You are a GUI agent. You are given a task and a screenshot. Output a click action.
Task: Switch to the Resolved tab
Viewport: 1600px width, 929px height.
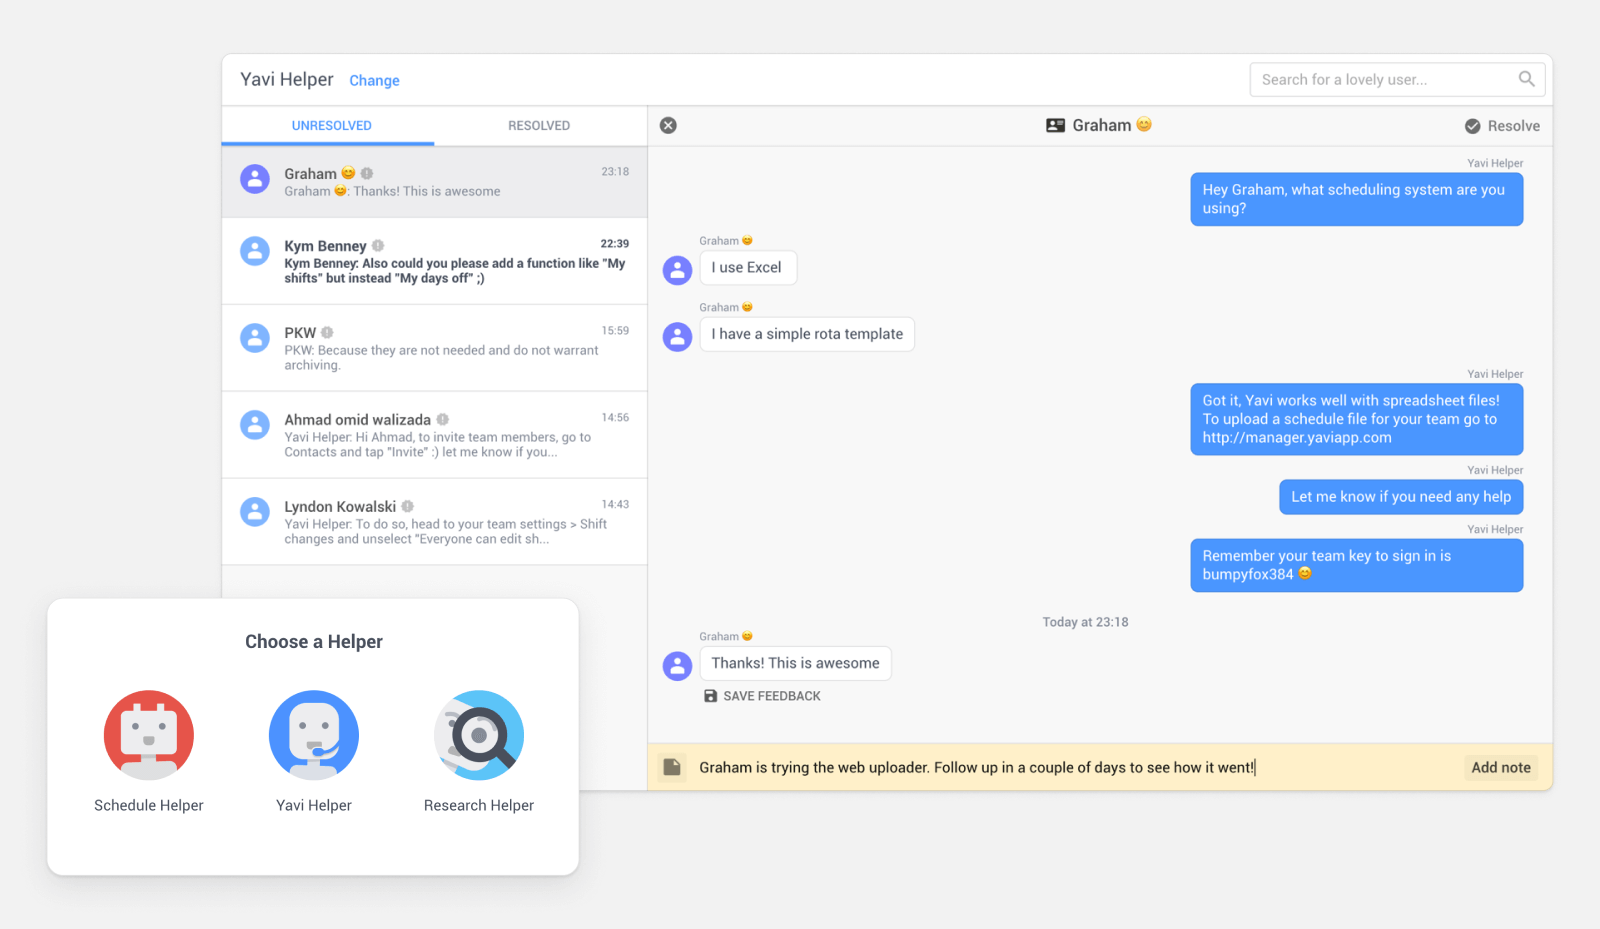click(x=539, y=126)
